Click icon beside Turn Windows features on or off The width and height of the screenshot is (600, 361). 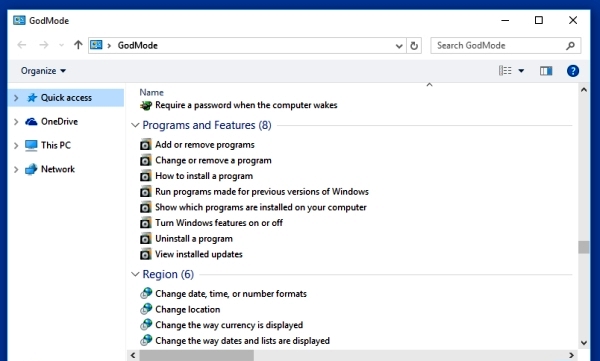click(145, 223)
